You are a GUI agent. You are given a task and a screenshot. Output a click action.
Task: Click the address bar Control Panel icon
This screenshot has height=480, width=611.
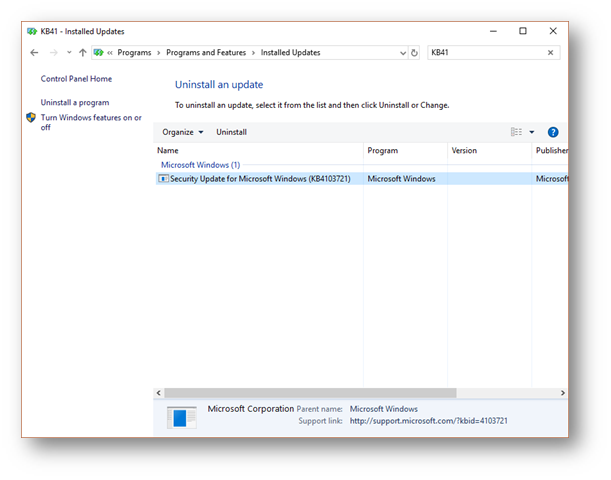[x=99, y=53]
